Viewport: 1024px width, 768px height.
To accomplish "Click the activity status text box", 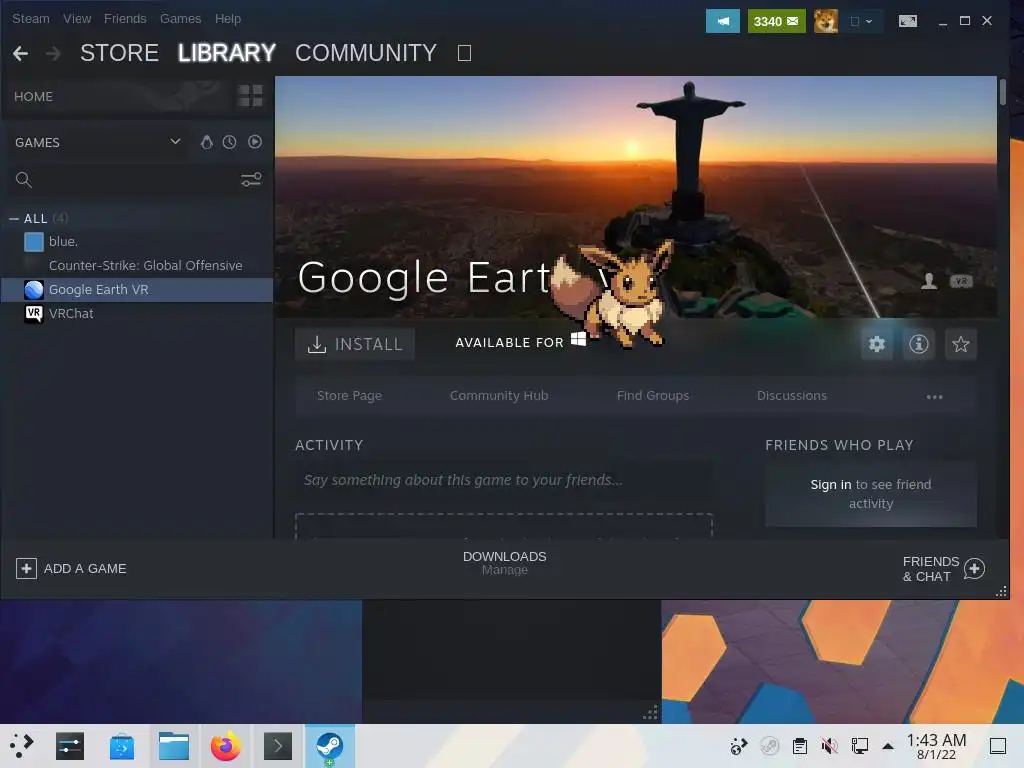I will (x=504, y=480).
